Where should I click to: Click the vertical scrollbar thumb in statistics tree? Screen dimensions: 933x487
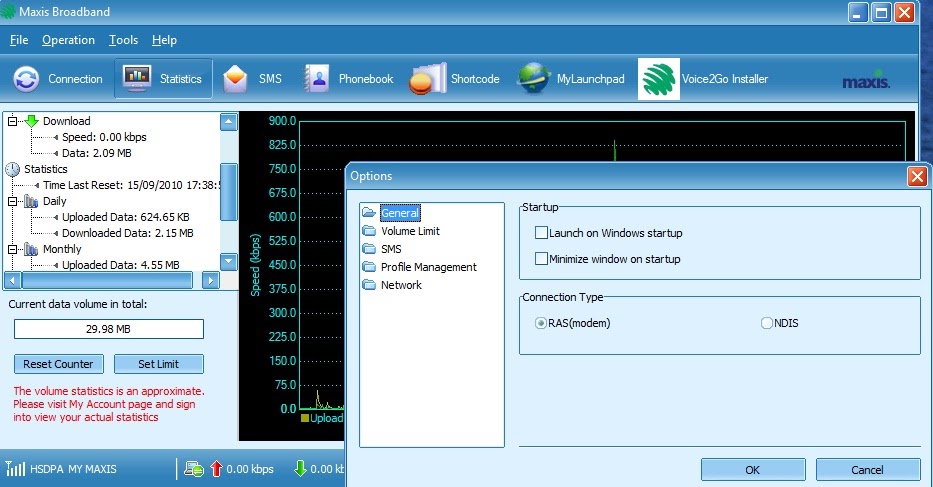(229, 192)
